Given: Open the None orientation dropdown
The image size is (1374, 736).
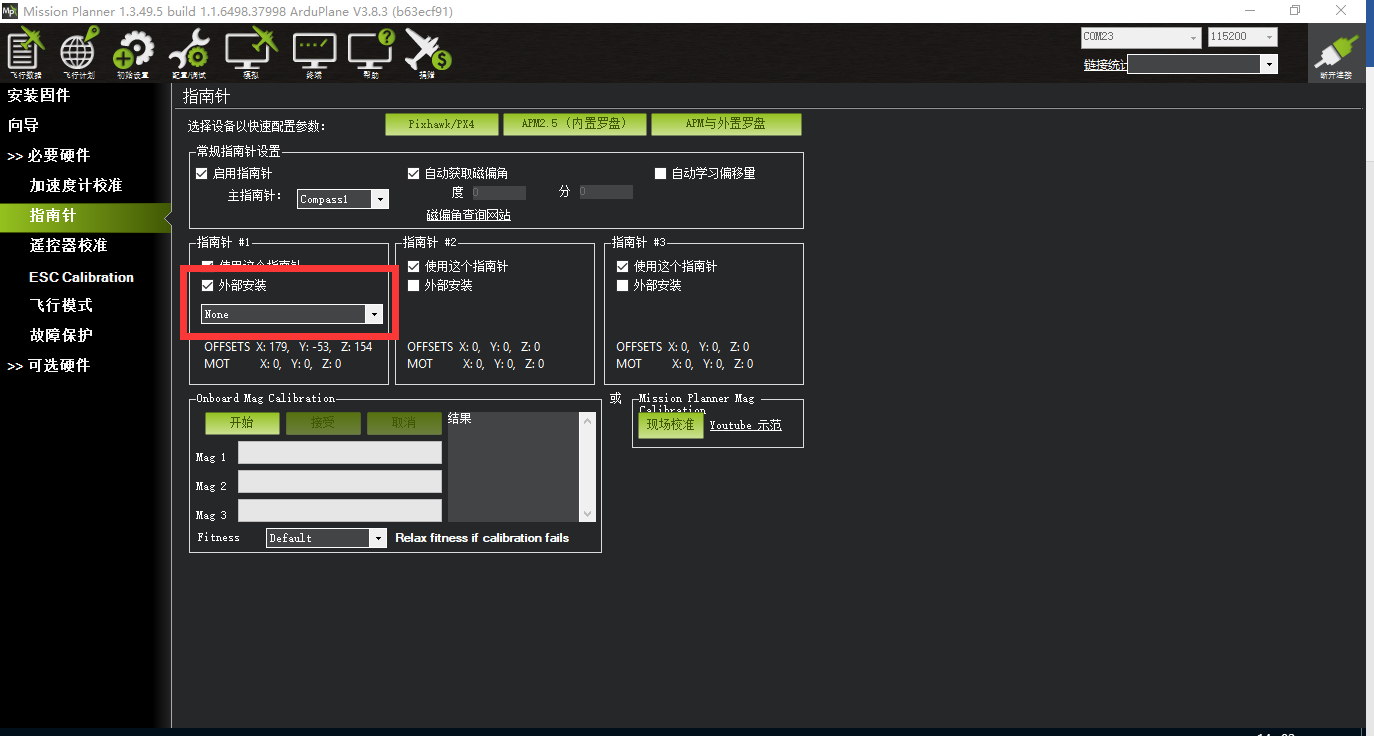Looking at the screenshot, I should (x=292, y=314).
